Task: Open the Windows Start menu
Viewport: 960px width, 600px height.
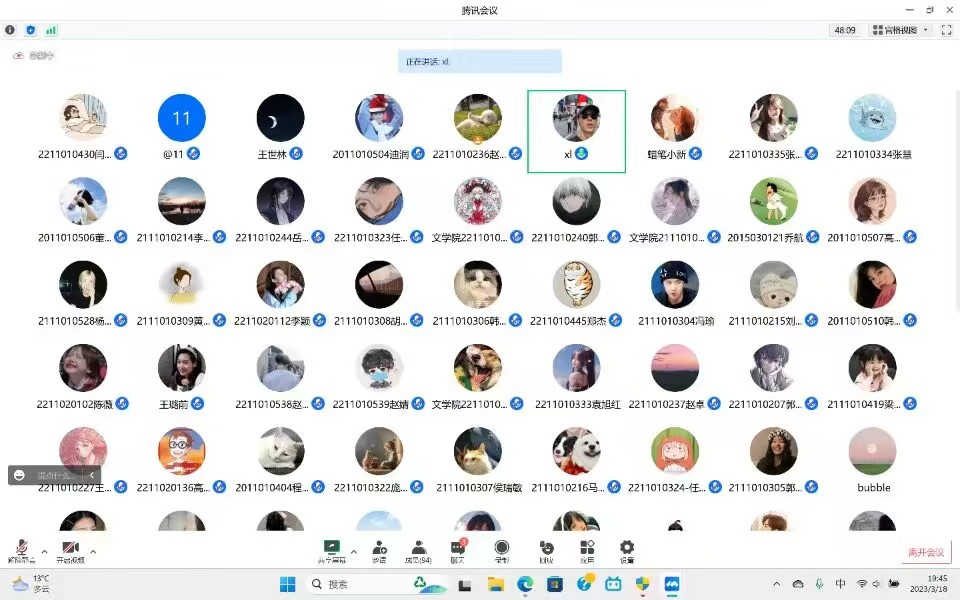Action: (287, 584)
